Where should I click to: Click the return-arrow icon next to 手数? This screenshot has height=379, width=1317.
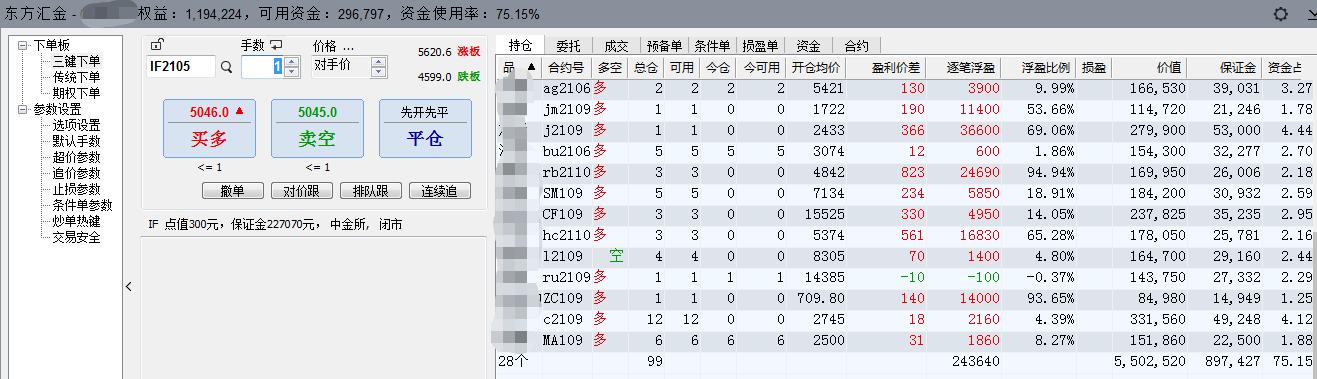(x=276, y=45)
